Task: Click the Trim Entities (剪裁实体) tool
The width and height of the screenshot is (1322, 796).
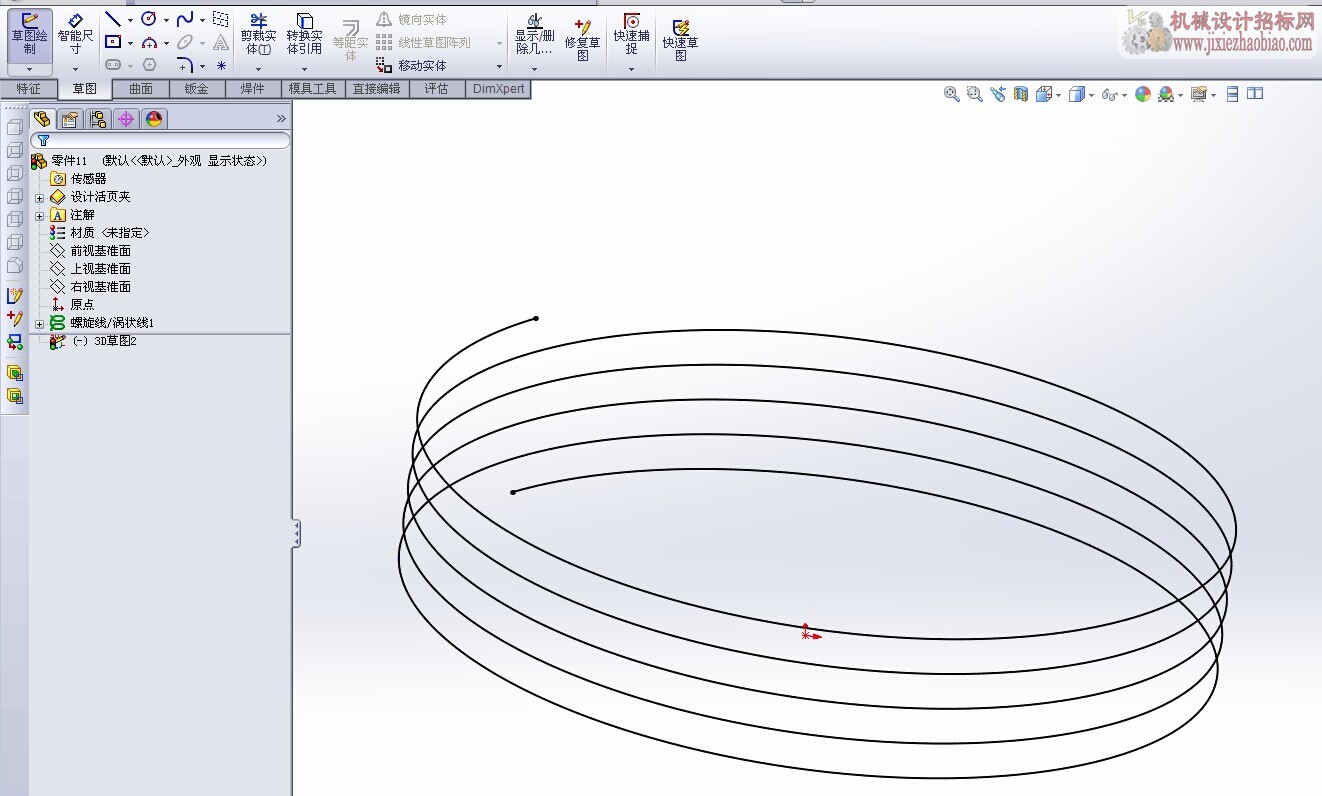Action: click(x=258, y=35)
